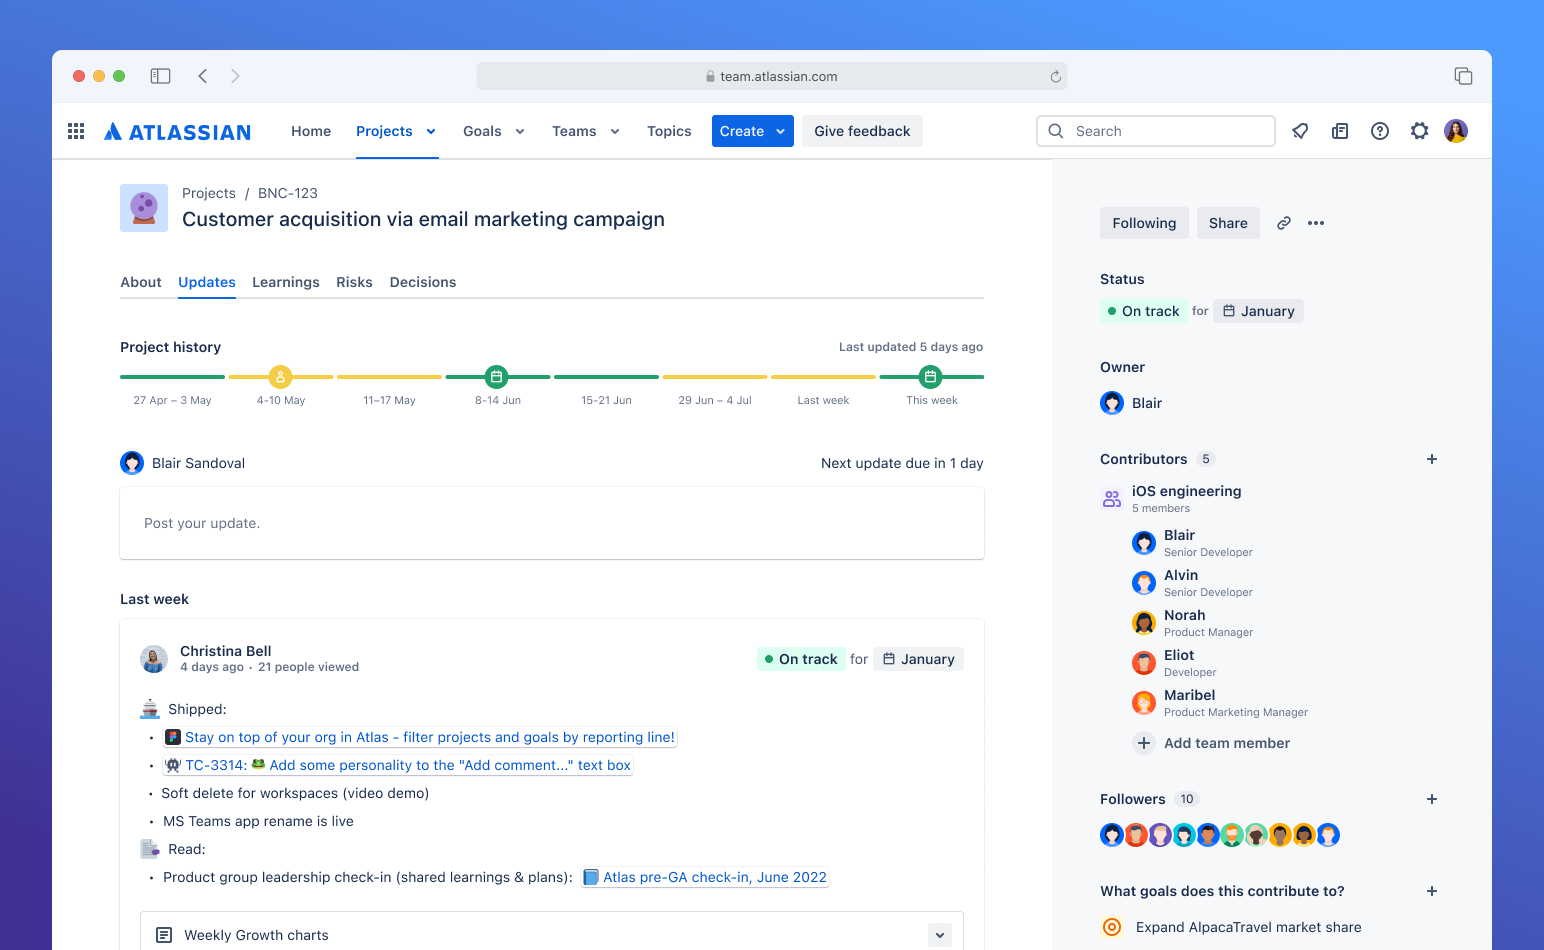Open Maribel's contributor profile
1544x950 pixels.
point(1220,703)
